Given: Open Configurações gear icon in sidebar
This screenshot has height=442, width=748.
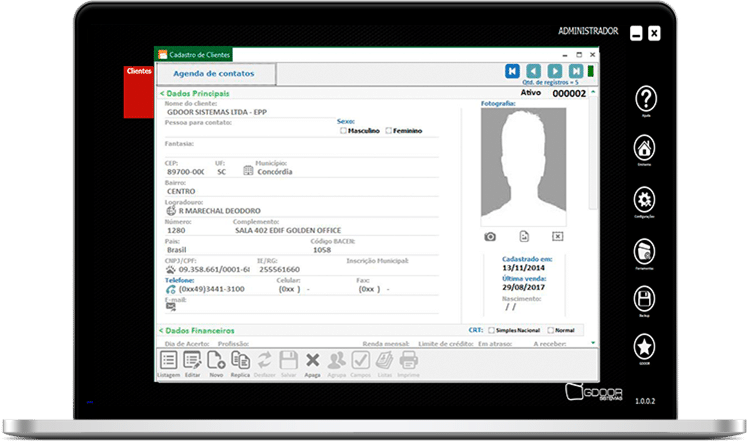Looking at the screenshot, I should [646, 198].
